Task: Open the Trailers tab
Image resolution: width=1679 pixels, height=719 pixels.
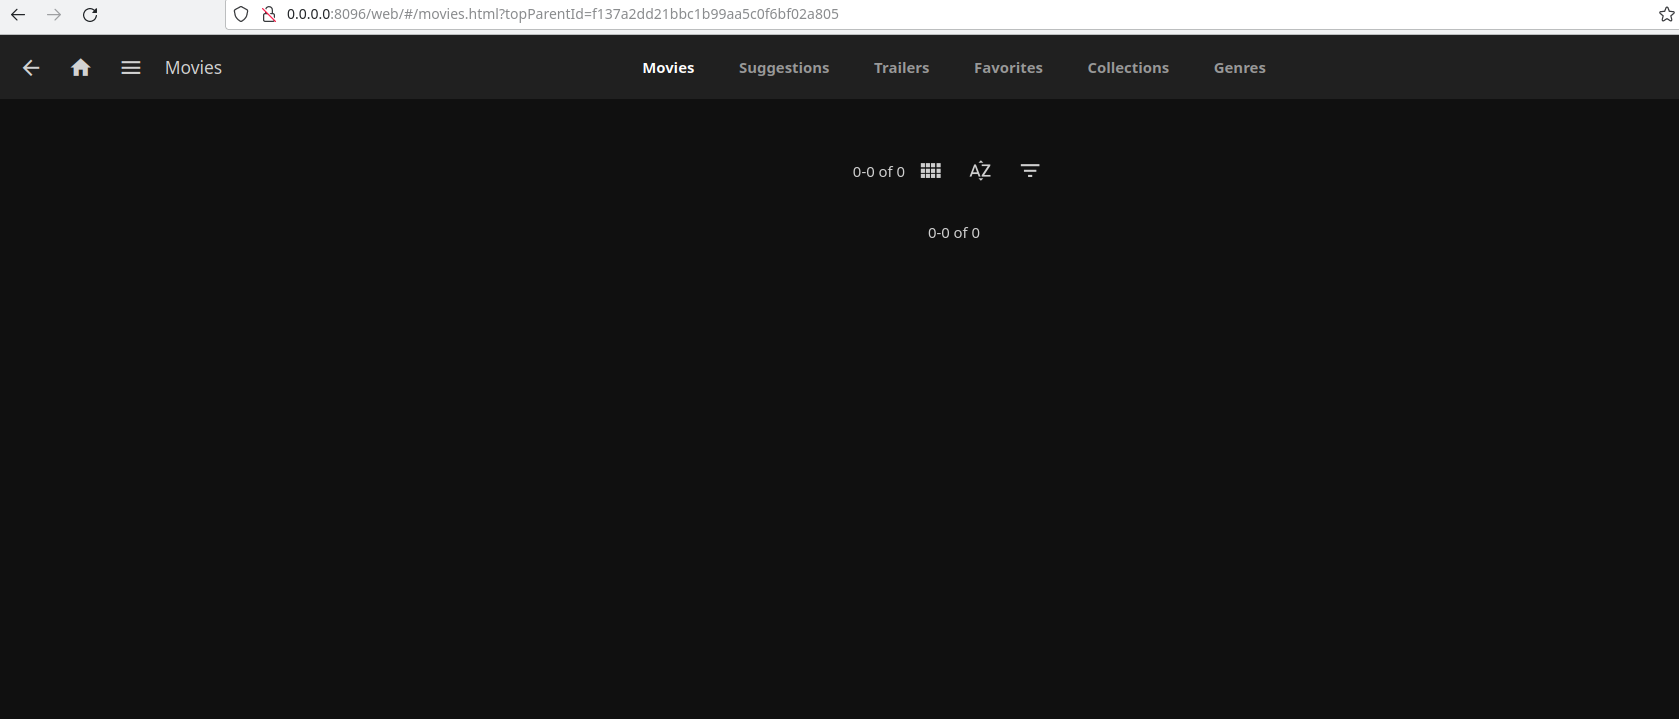Action: click(x=901, y=68)
